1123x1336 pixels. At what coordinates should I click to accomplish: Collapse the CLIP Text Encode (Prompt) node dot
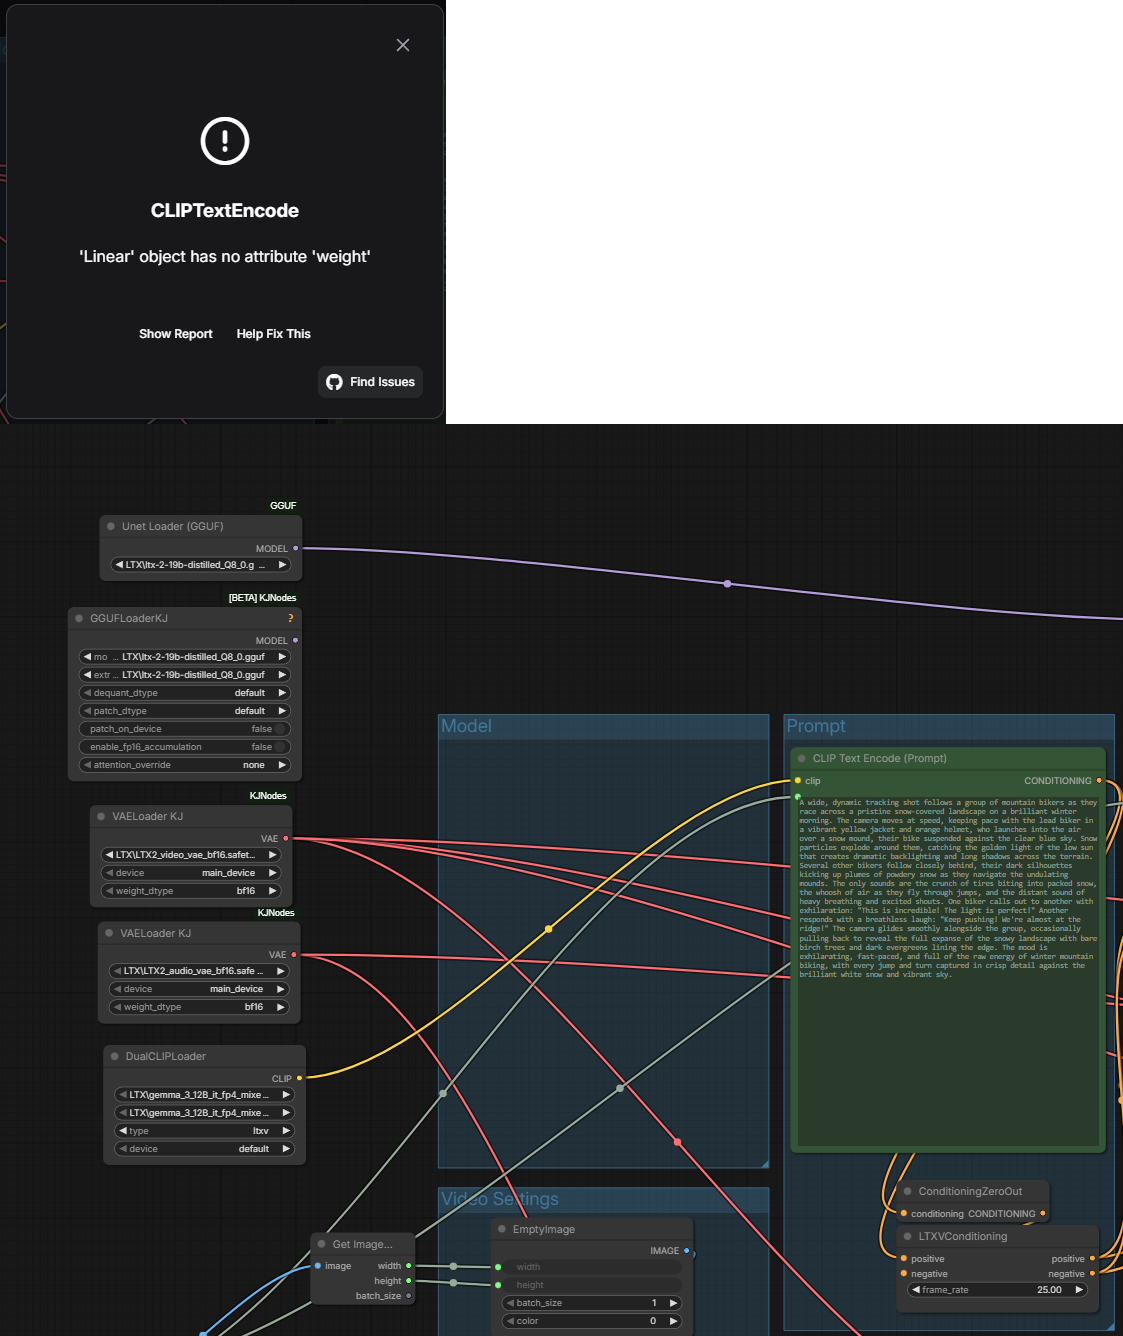(802, 758)
